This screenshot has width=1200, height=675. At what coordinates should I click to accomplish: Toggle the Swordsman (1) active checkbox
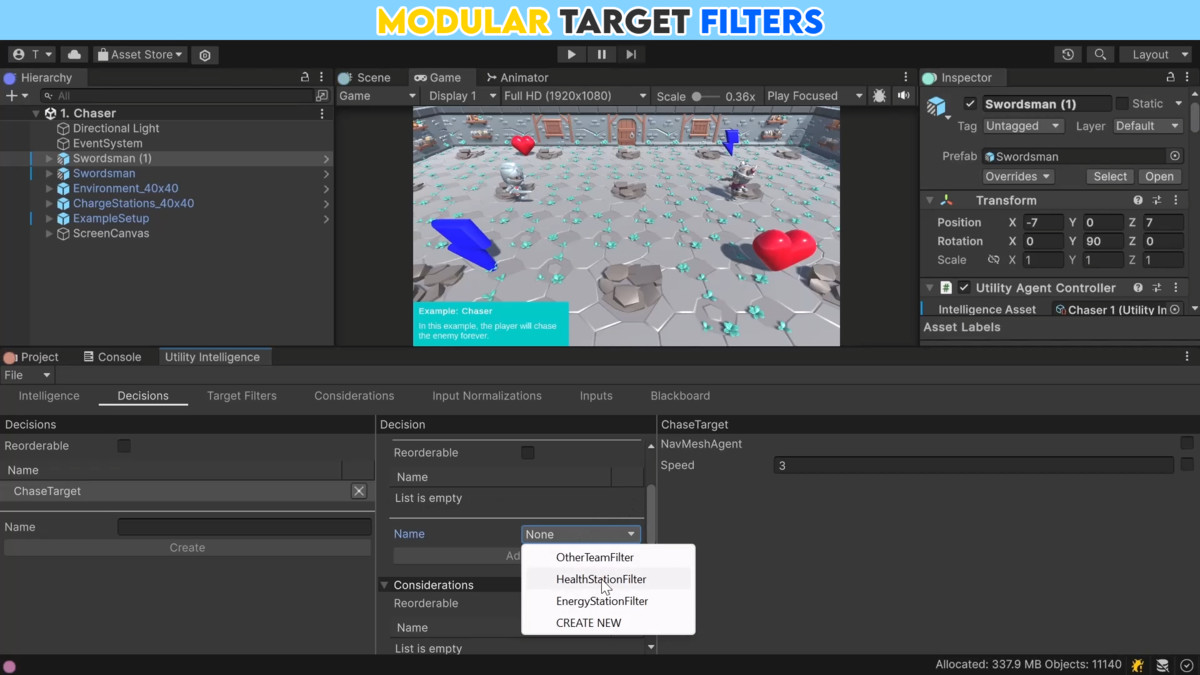pos(970,104)
